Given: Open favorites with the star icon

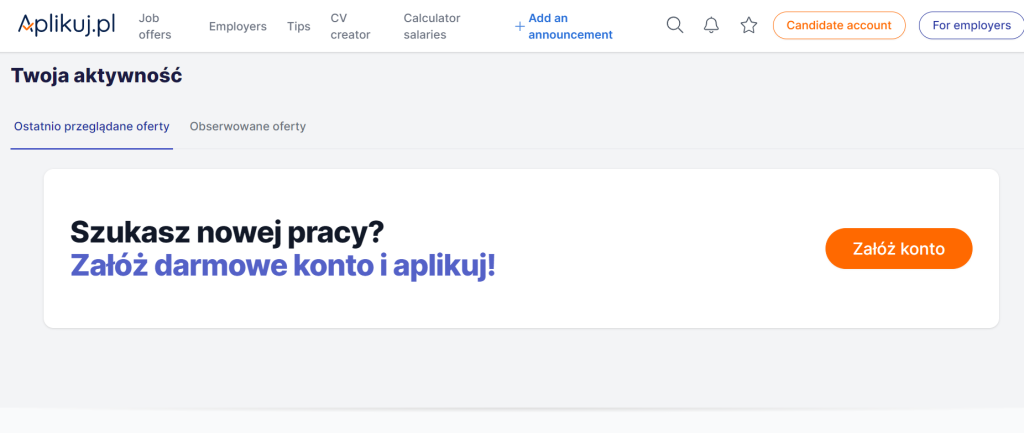Looking at the screenshot, I should [x=748, y=26].
